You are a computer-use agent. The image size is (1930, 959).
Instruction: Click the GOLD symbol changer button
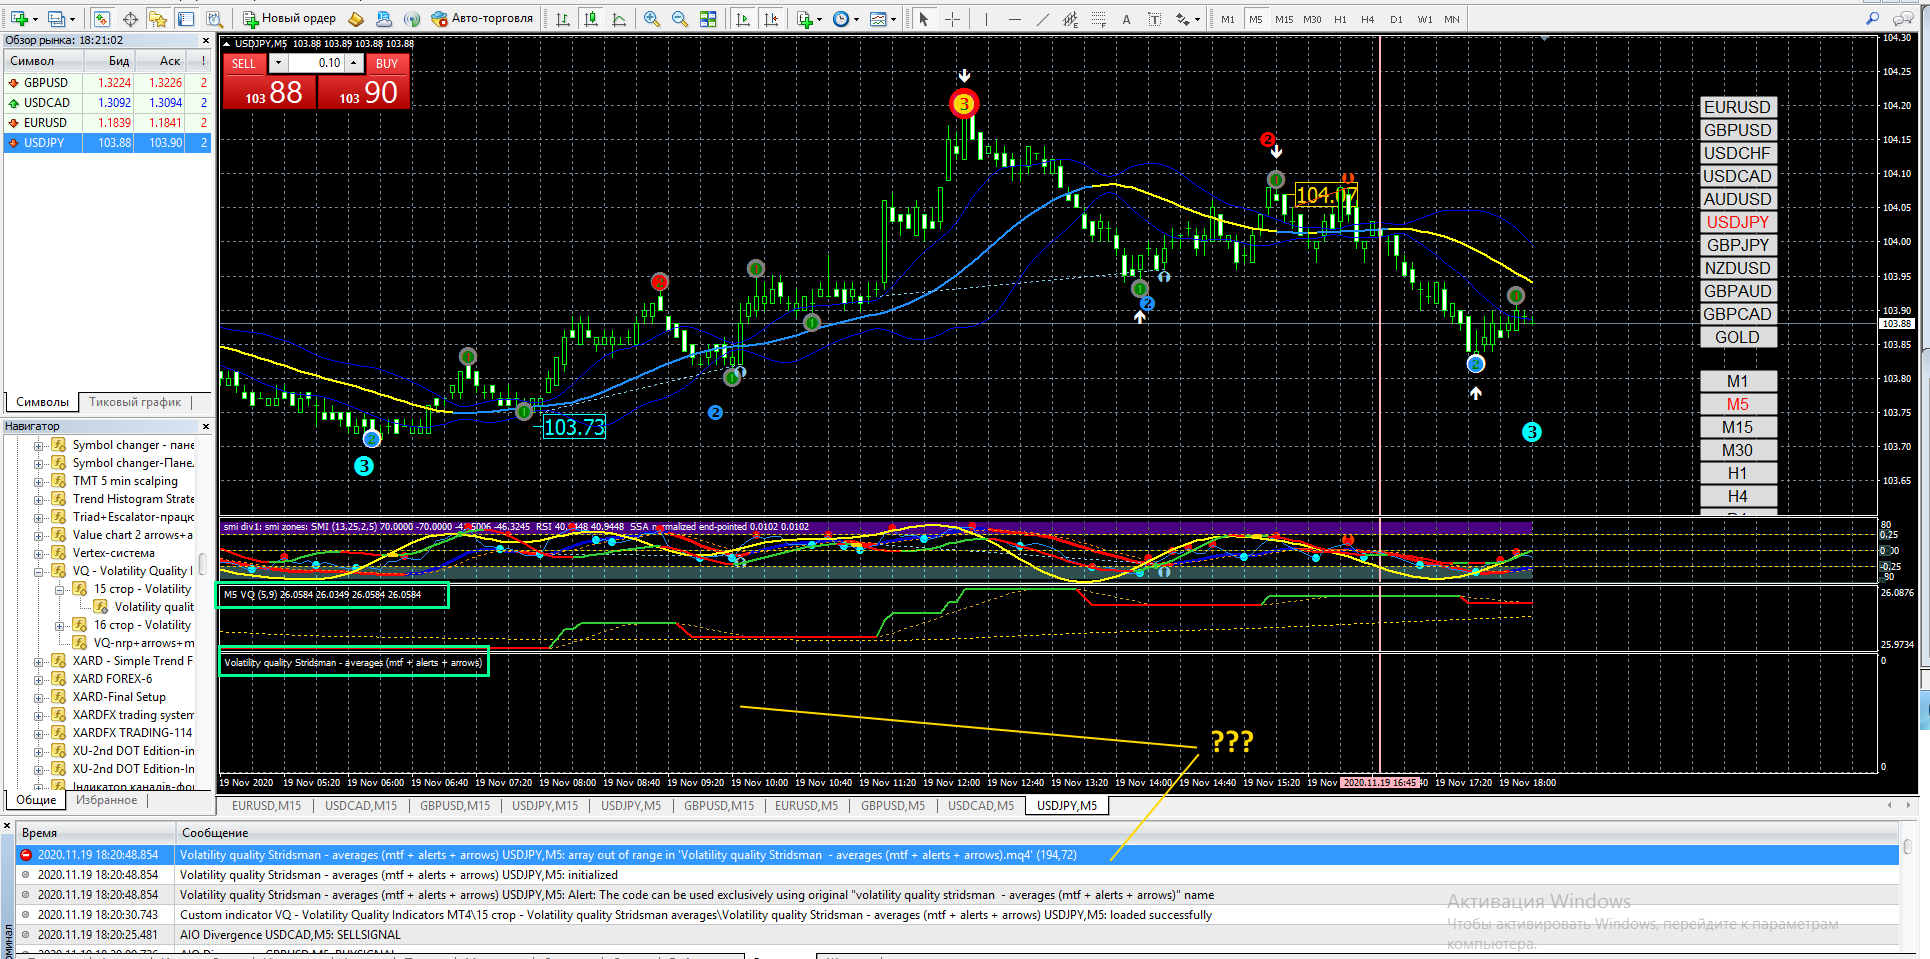click(1737, 337)
